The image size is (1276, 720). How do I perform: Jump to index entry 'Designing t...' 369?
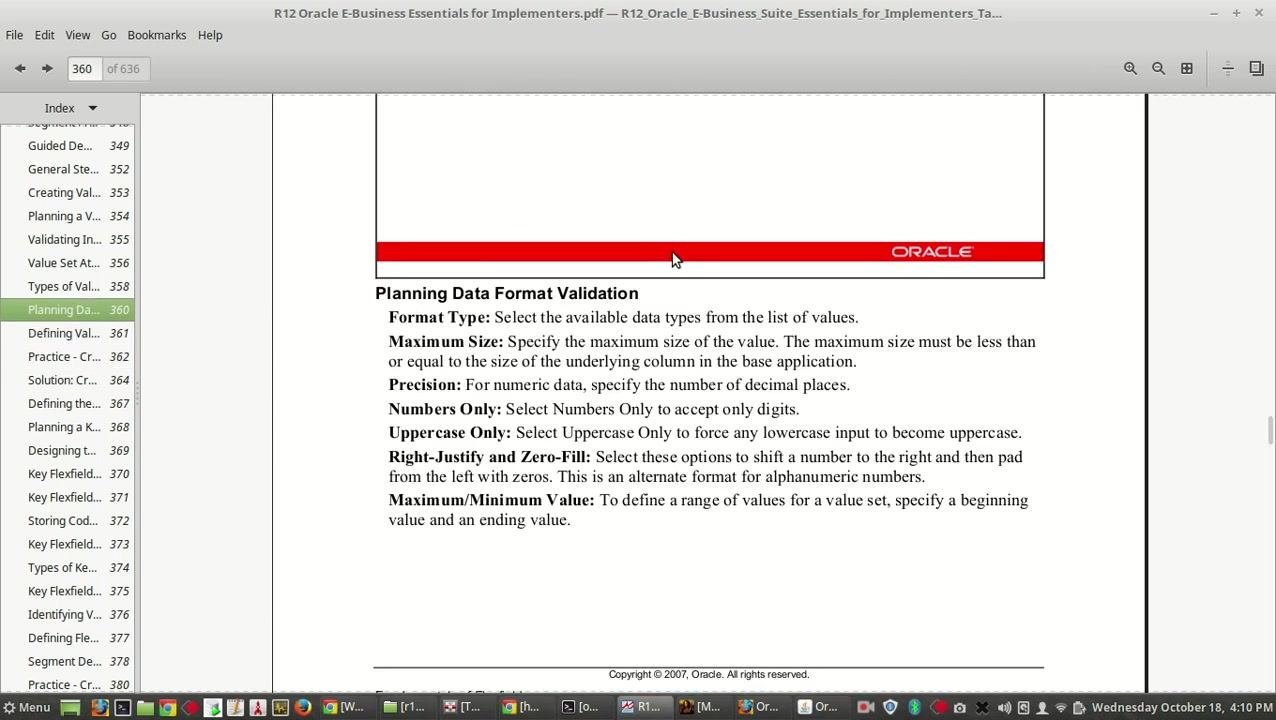coord(67,451)
